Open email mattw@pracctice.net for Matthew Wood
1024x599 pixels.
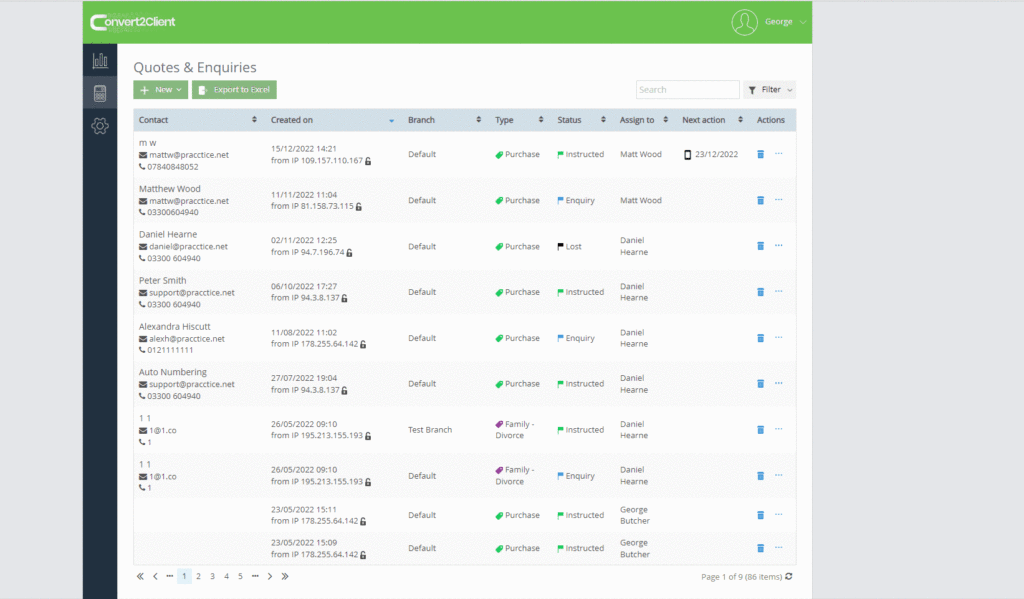click(189, 201)
